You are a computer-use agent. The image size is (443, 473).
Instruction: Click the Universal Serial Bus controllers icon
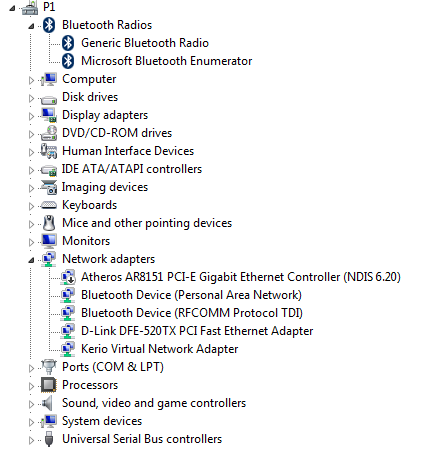(49, 439)
